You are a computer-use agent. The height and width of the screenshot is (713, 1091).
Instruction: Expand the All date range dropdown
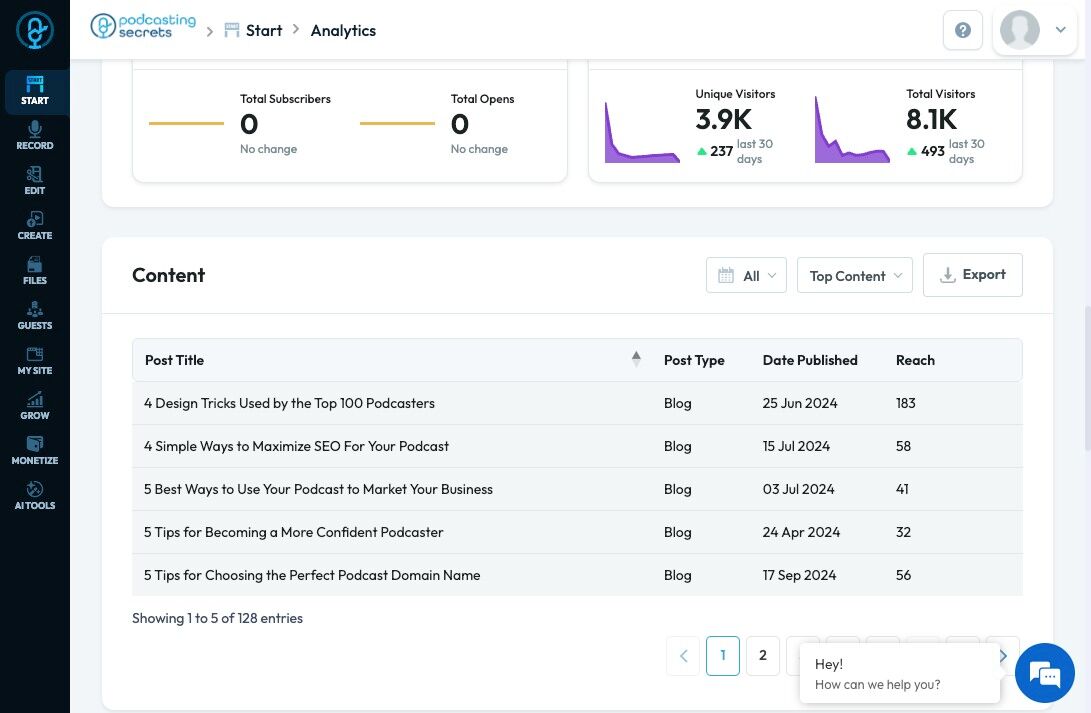(x=747, y=276)
